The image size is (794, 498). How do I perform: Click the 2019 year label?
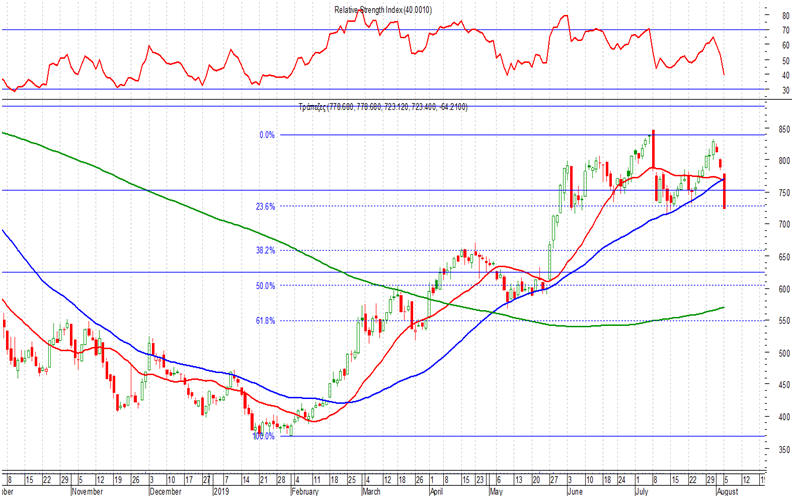222,491
